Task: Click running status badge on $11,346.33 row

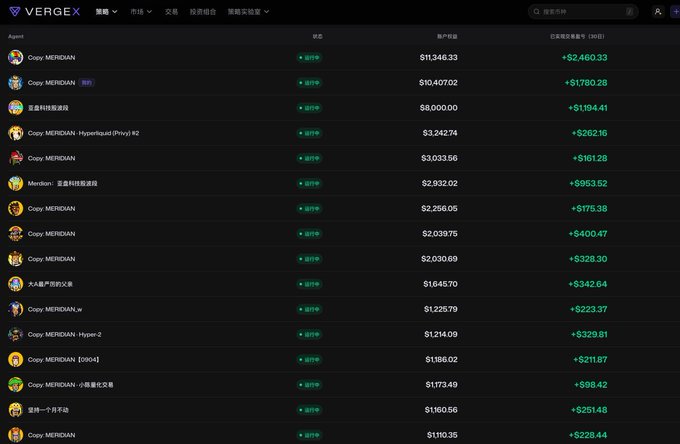Action: [x=309, y=57]
